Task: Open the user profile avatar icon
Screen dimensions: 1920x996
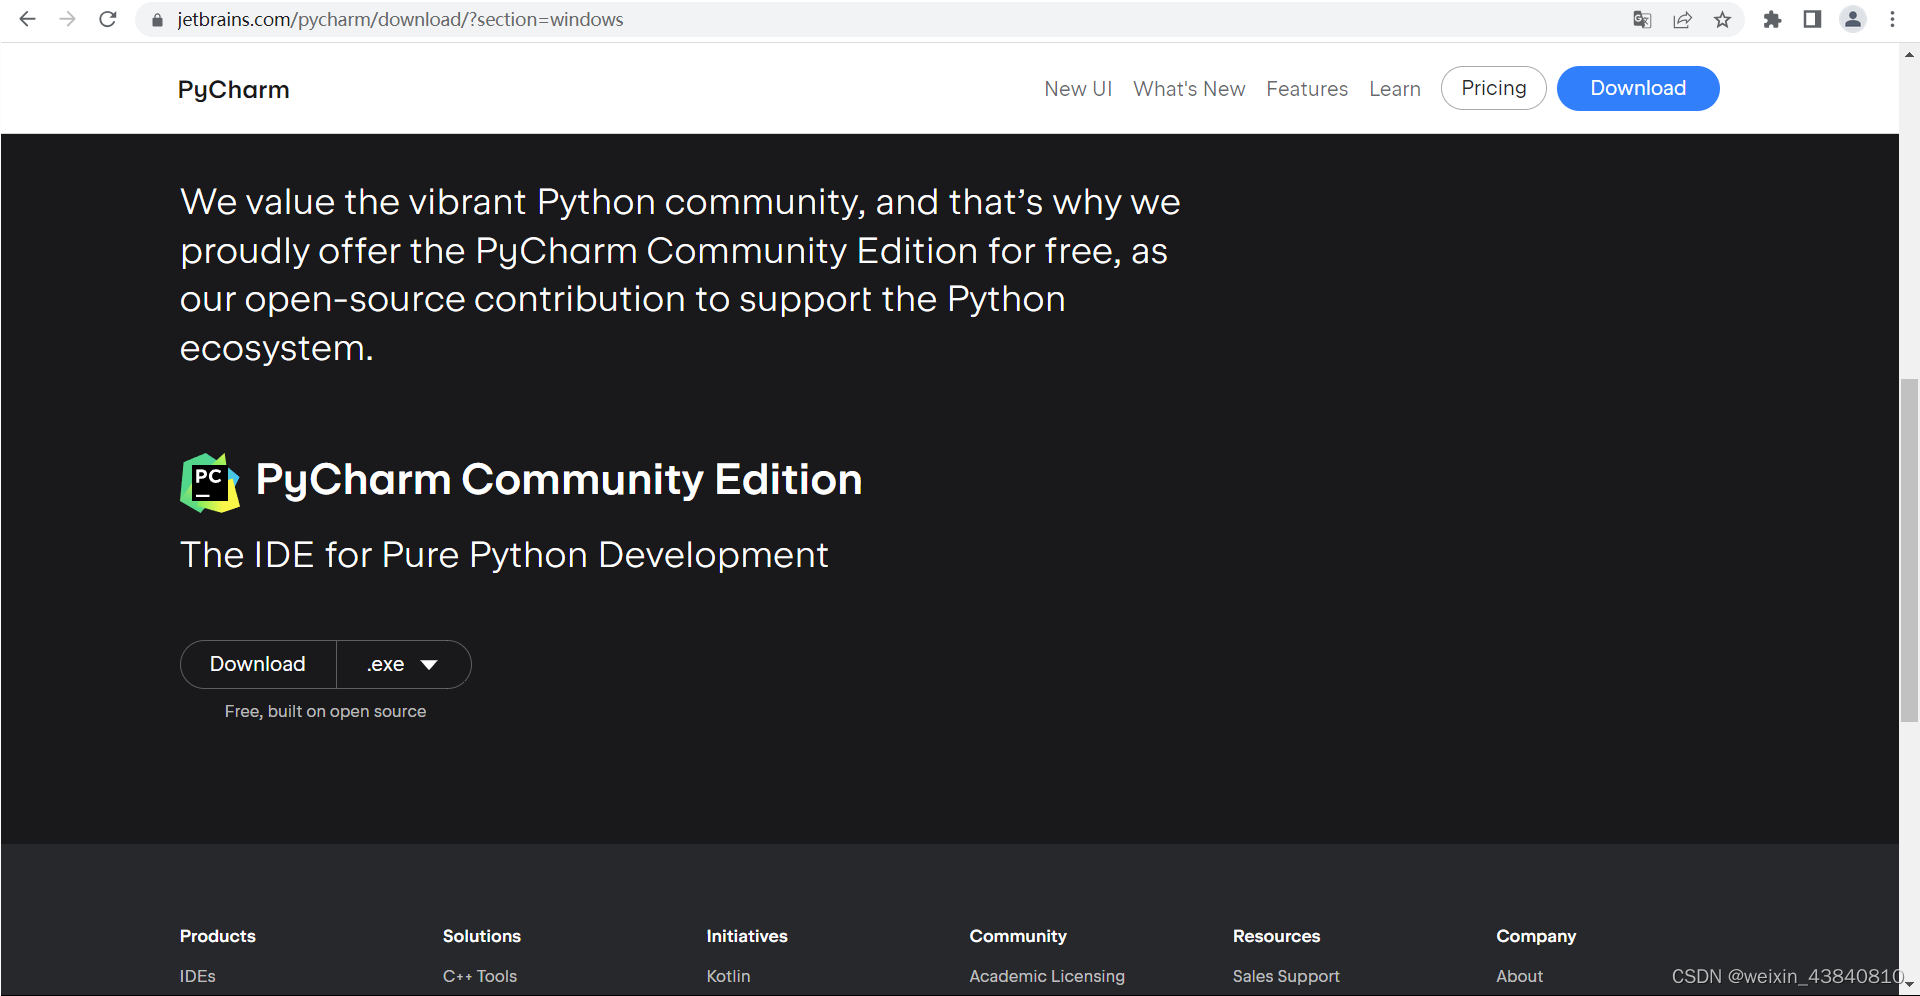Action: [1853, 19]
